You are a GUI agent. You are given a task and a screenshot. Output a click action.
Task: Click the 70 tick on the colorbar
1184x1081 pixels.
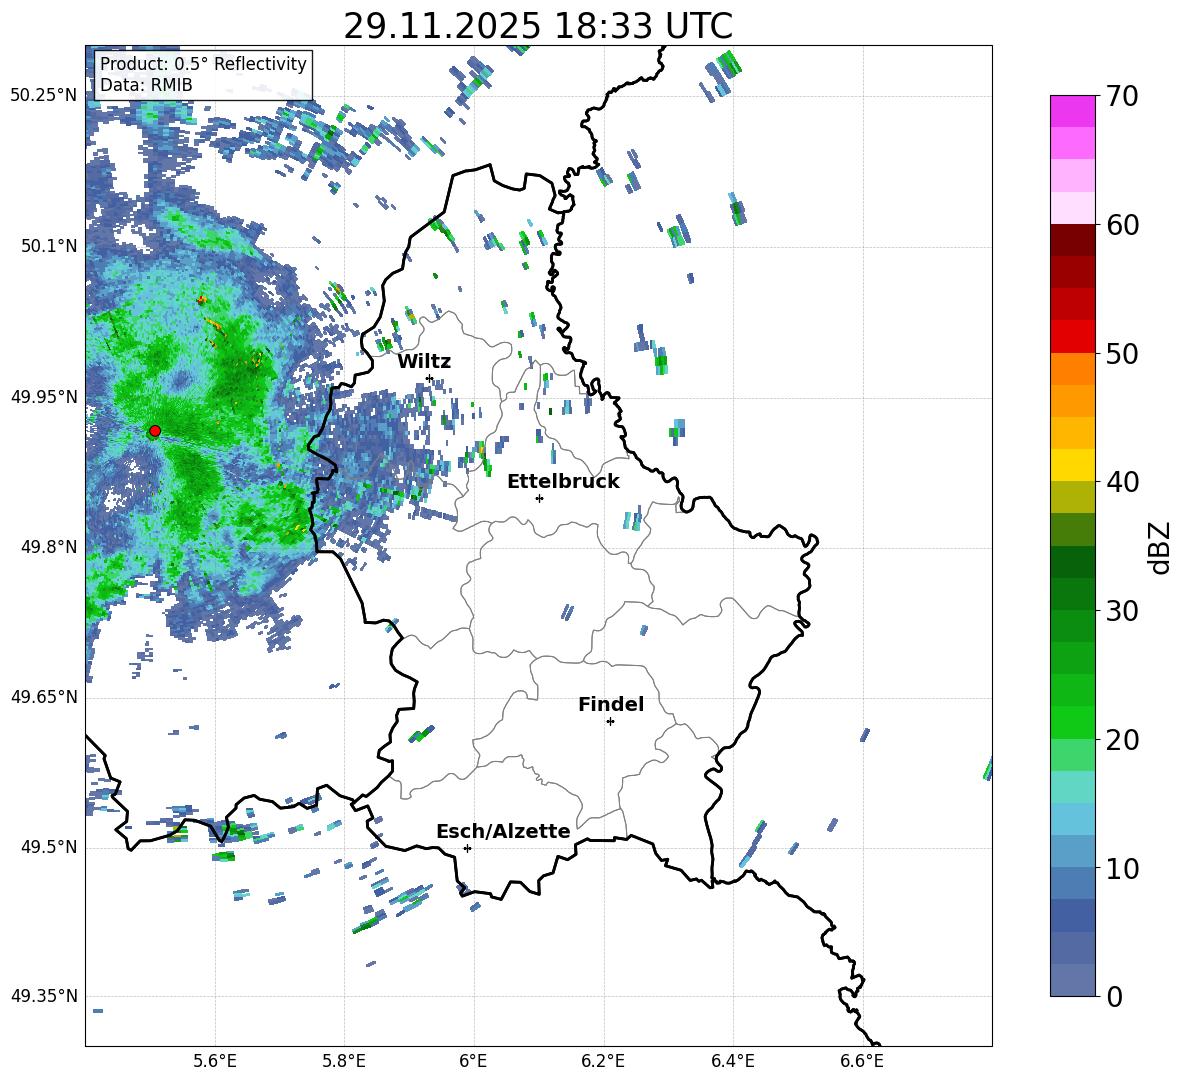[1122, 96]
